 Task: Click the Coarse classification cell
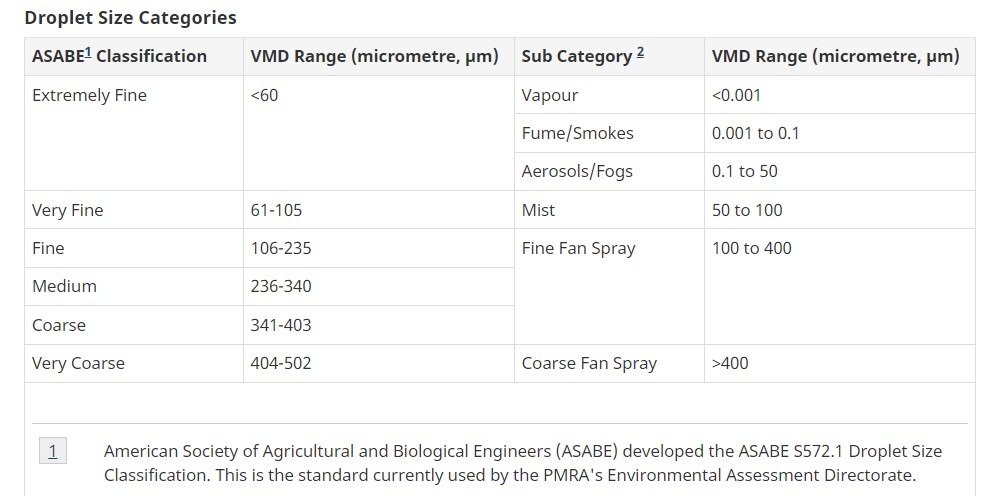click(134, 325)
